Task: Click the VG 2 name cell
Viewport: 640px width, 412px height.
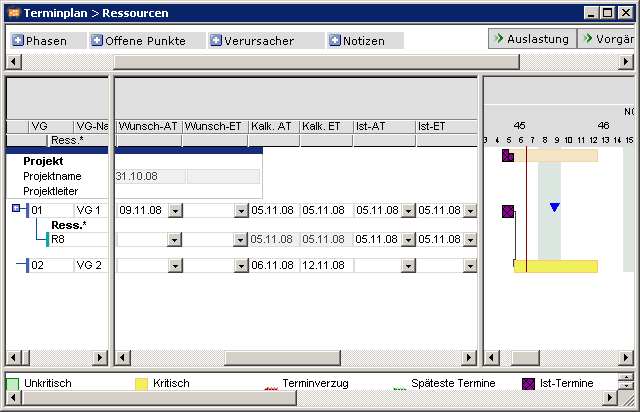Action: (x=89, y=265)
